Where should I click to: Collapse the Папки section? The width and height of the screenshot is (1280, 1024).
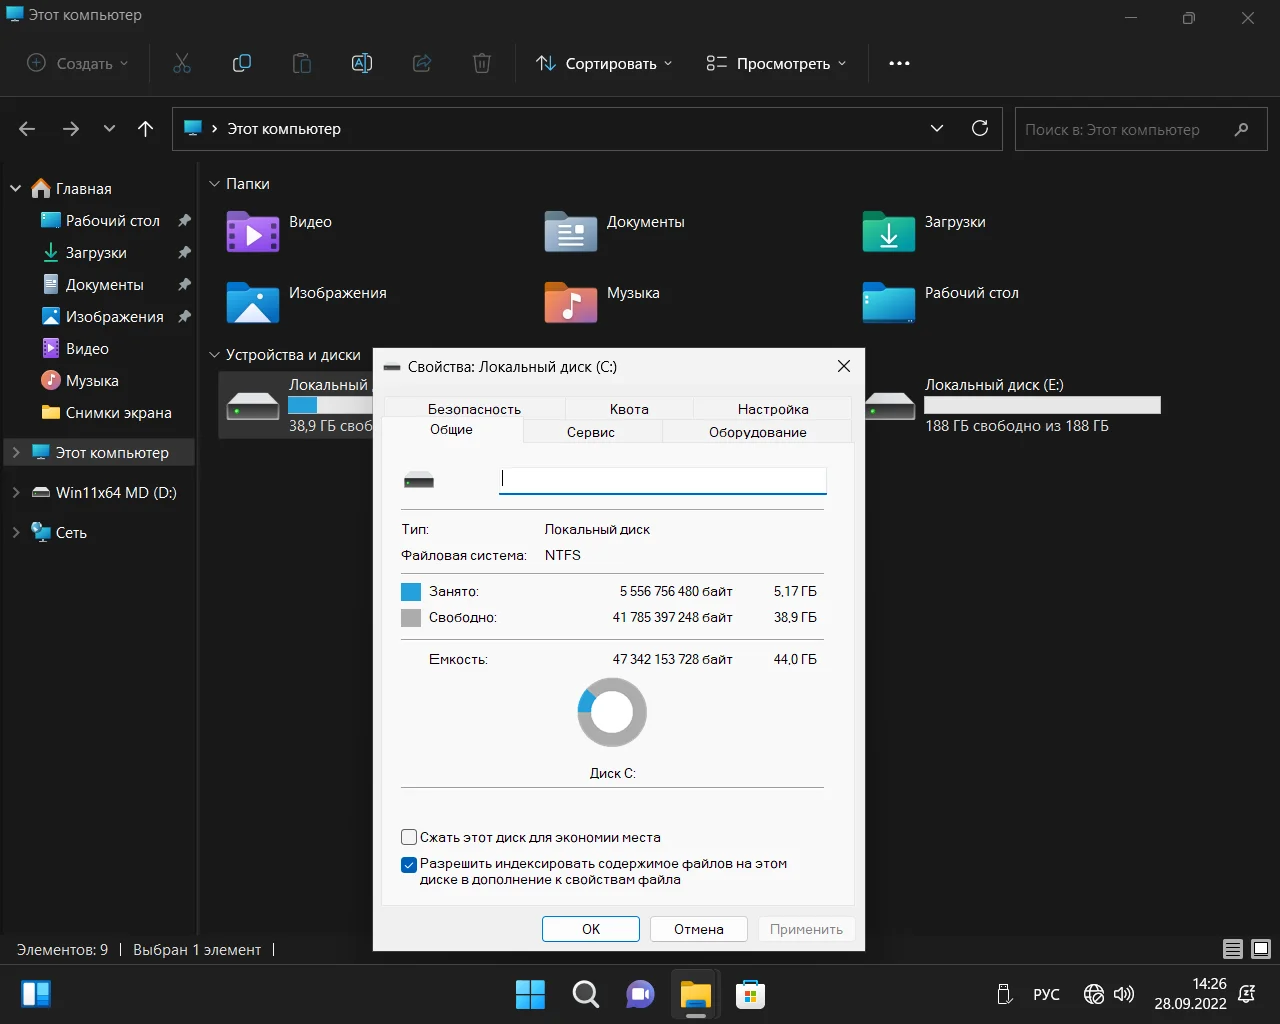214,184
